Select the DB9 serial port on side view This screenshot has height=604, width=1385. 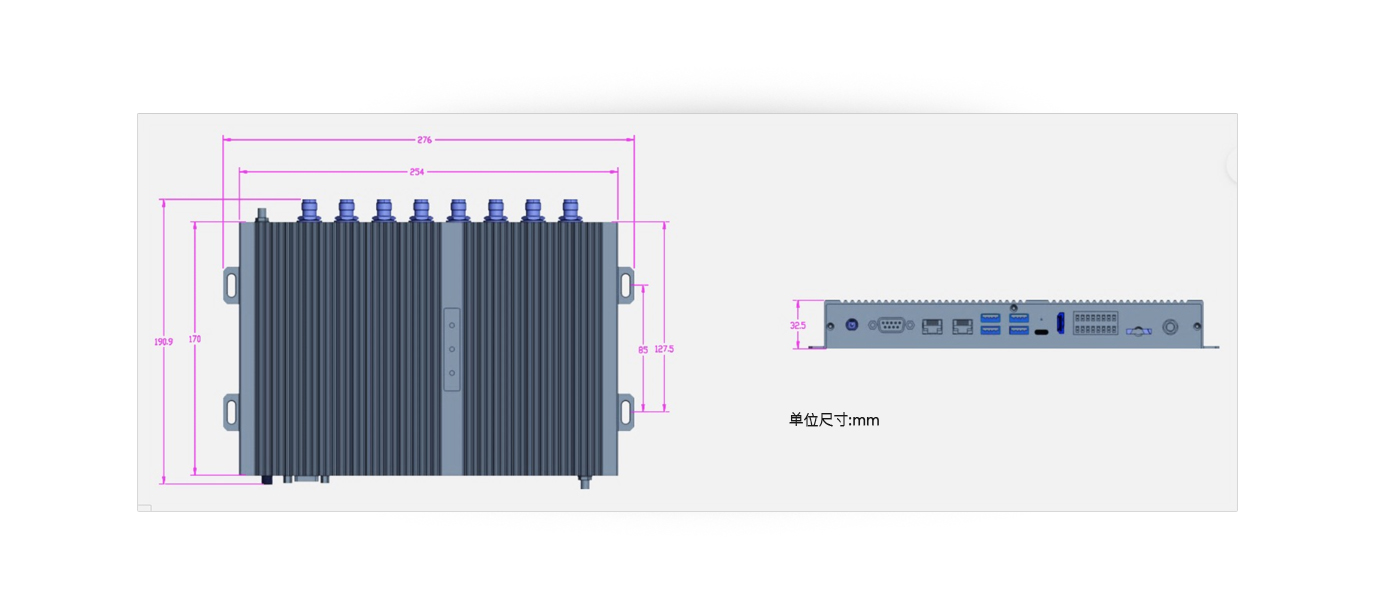[890, 325]
